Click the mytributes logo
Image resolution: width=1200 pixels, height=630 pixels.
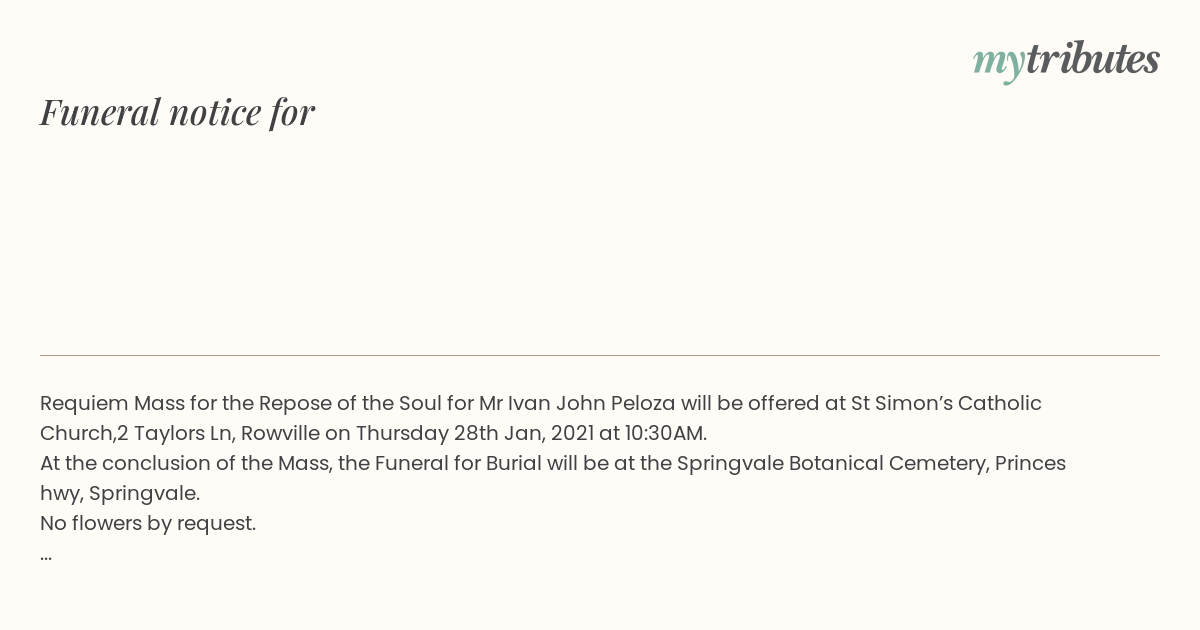(1066, 61)
